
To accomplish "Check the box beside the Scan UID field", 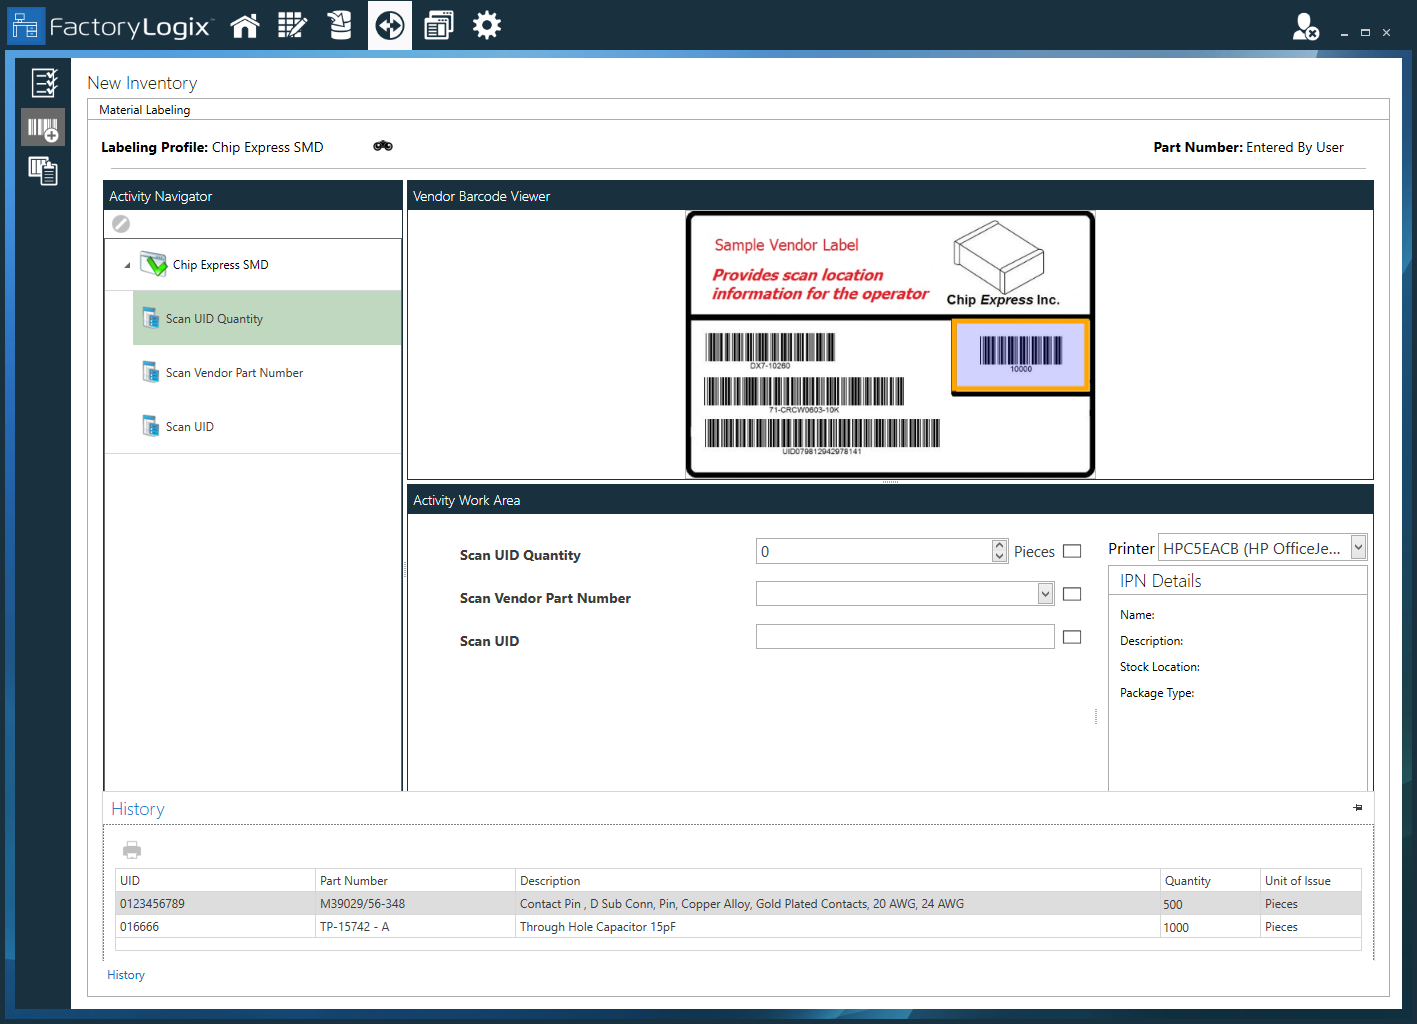I will click(x=1071, y=636).
